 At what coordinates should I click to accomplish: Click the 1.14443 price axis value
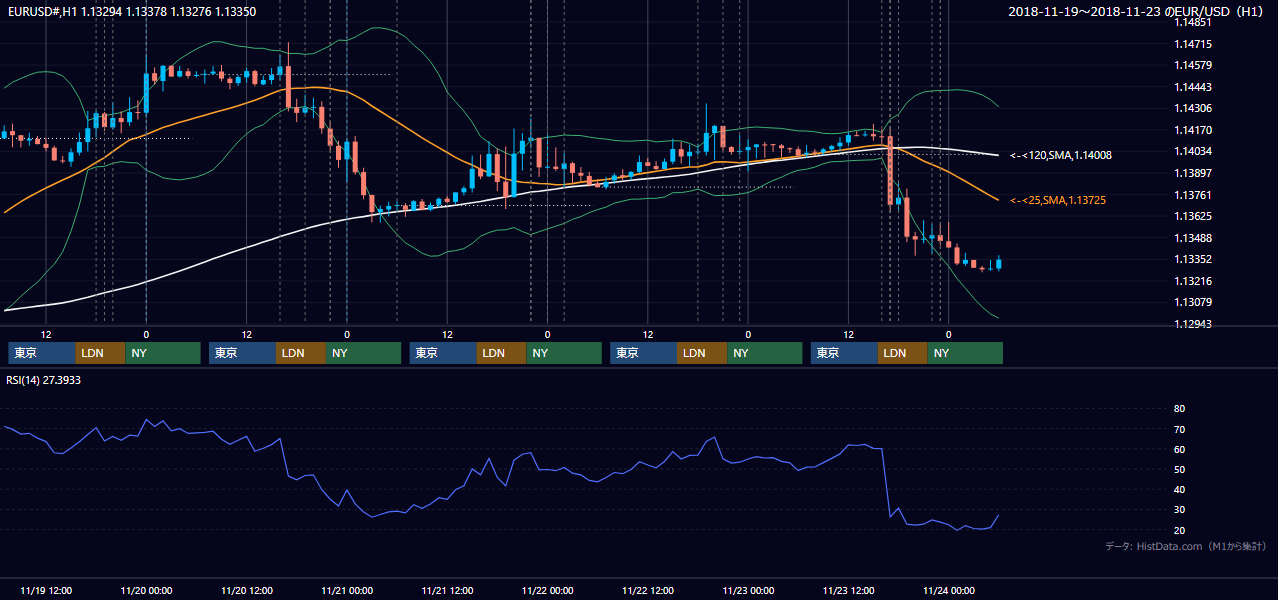click(x=1194, y=87)
